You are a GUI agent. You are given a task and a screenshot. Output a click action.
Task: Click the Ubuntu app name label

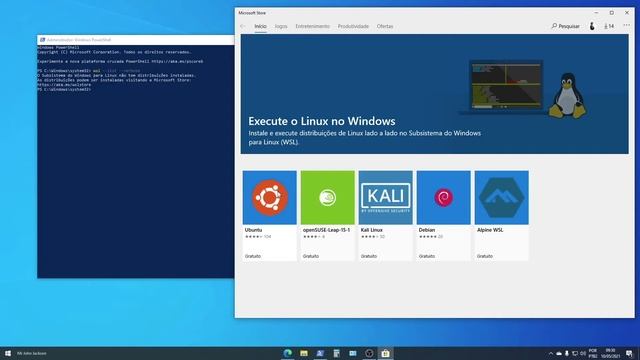(253, 230)
